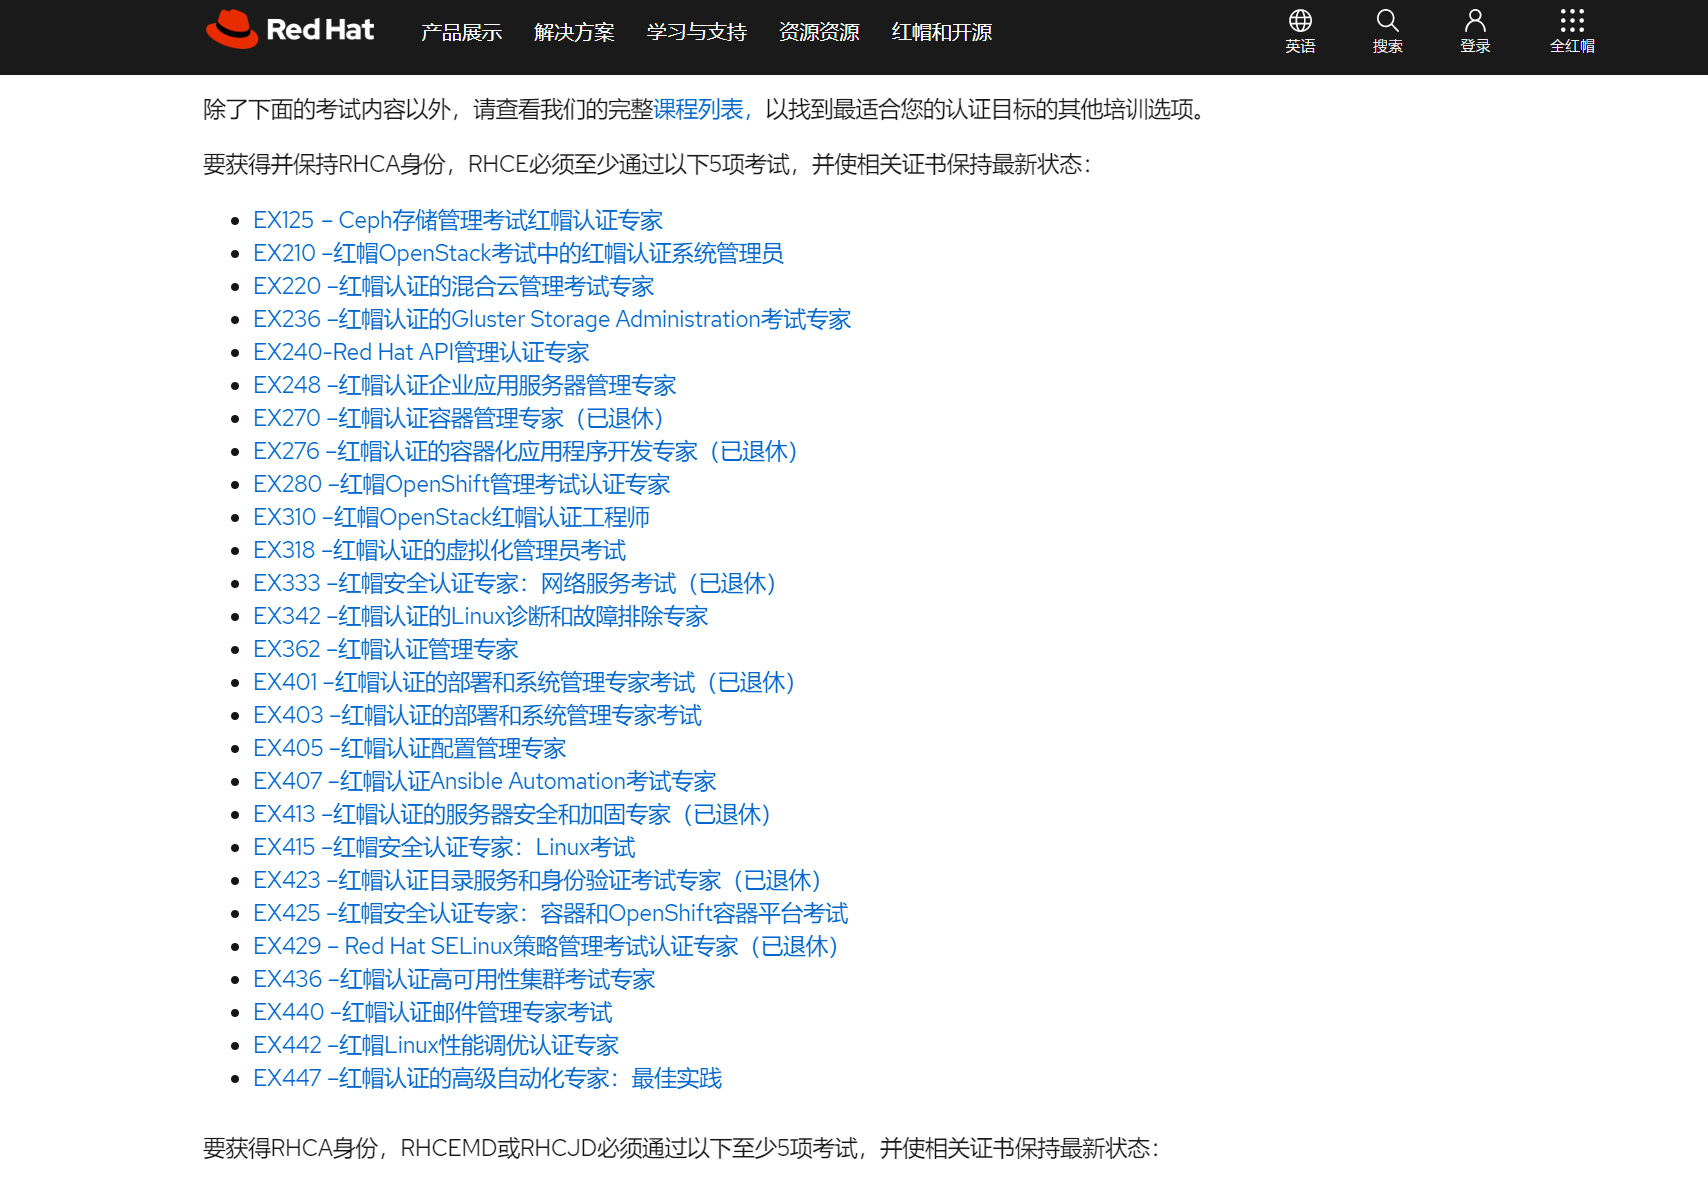Image resolution: width=1708 pixels, height=1177 pixels.
Task: Open the EX318 虚拟化管理员考试 link
Action: click(x=438, y=550)
